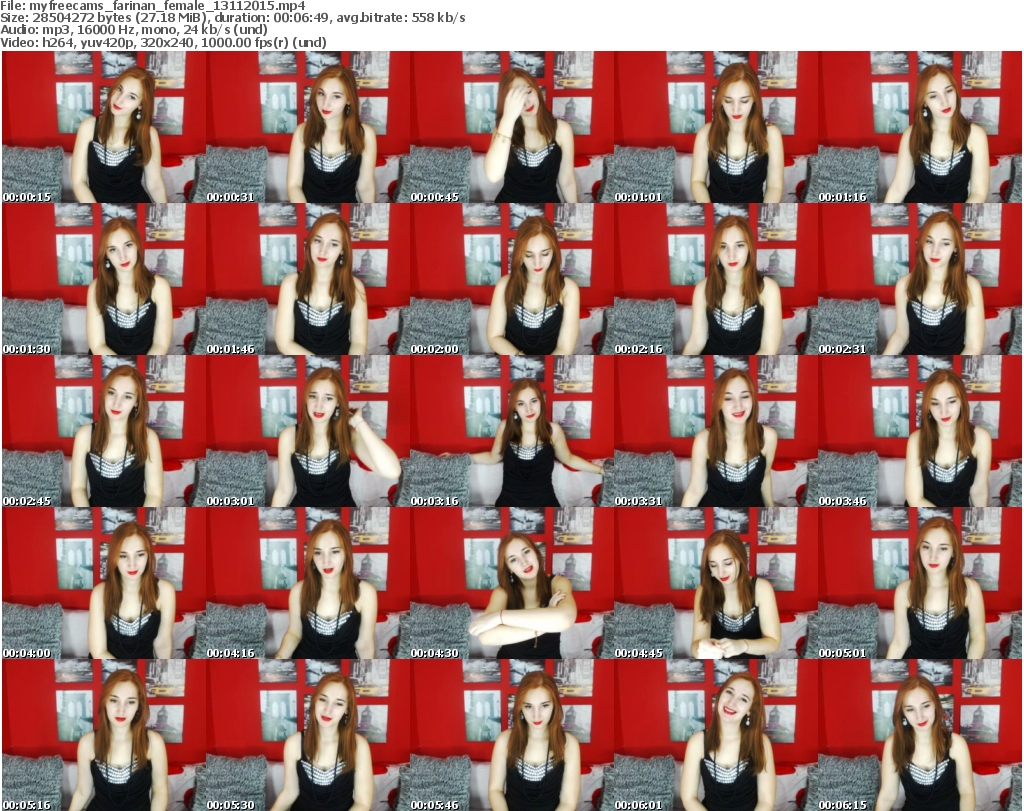
Task: Pick the frame timestamped 00:05:30
Action: point(307,735)
